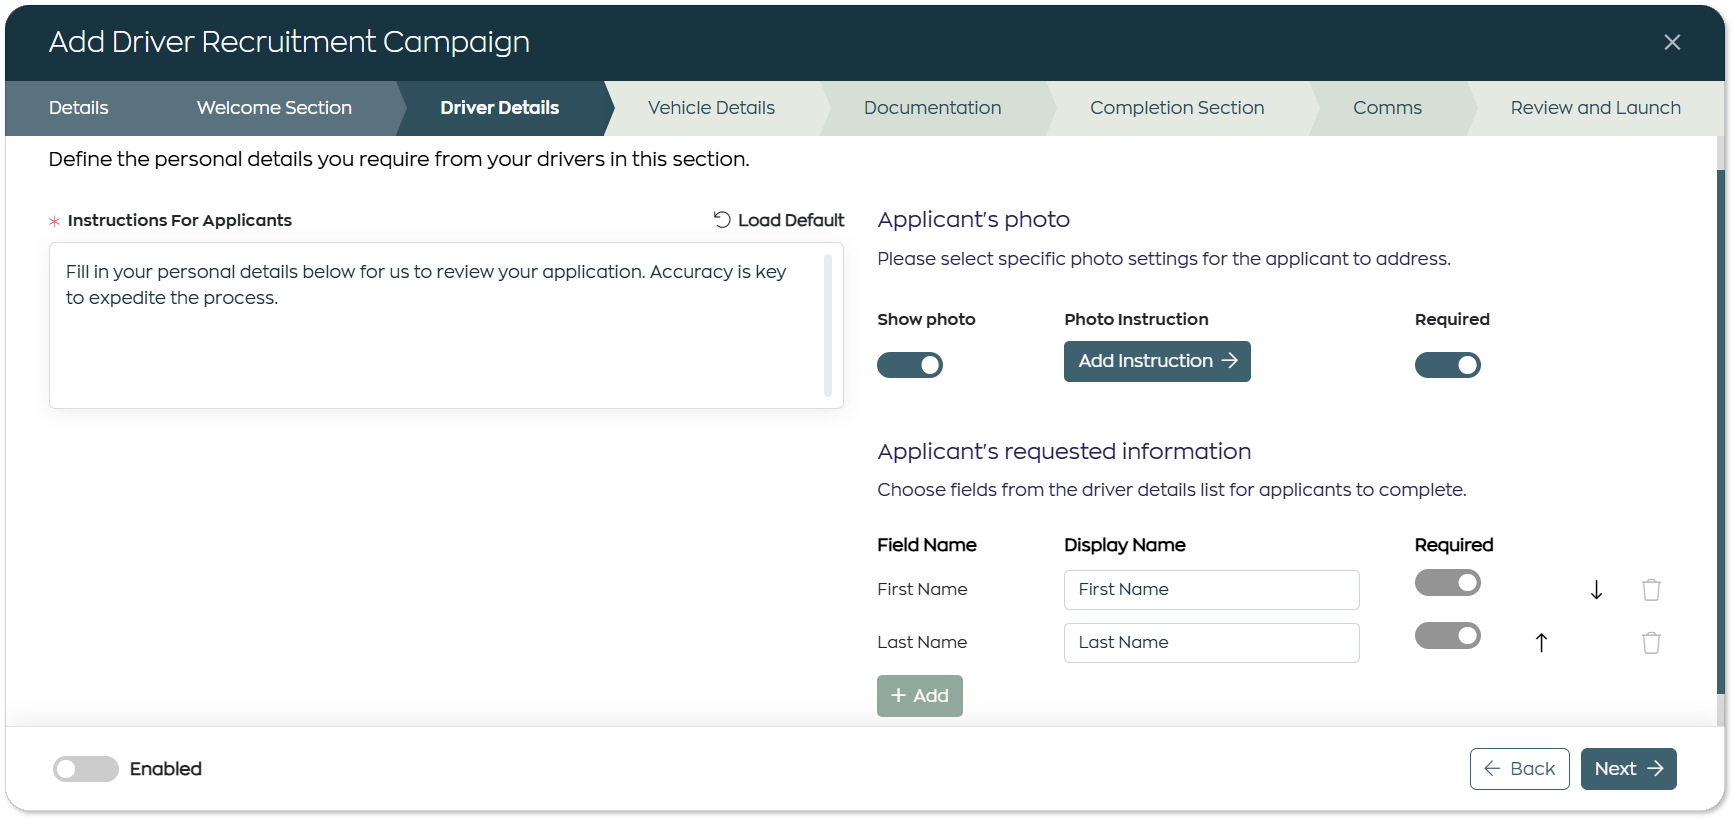
Task: Switch to the Documentation step
Action: (x=932, y=108)
